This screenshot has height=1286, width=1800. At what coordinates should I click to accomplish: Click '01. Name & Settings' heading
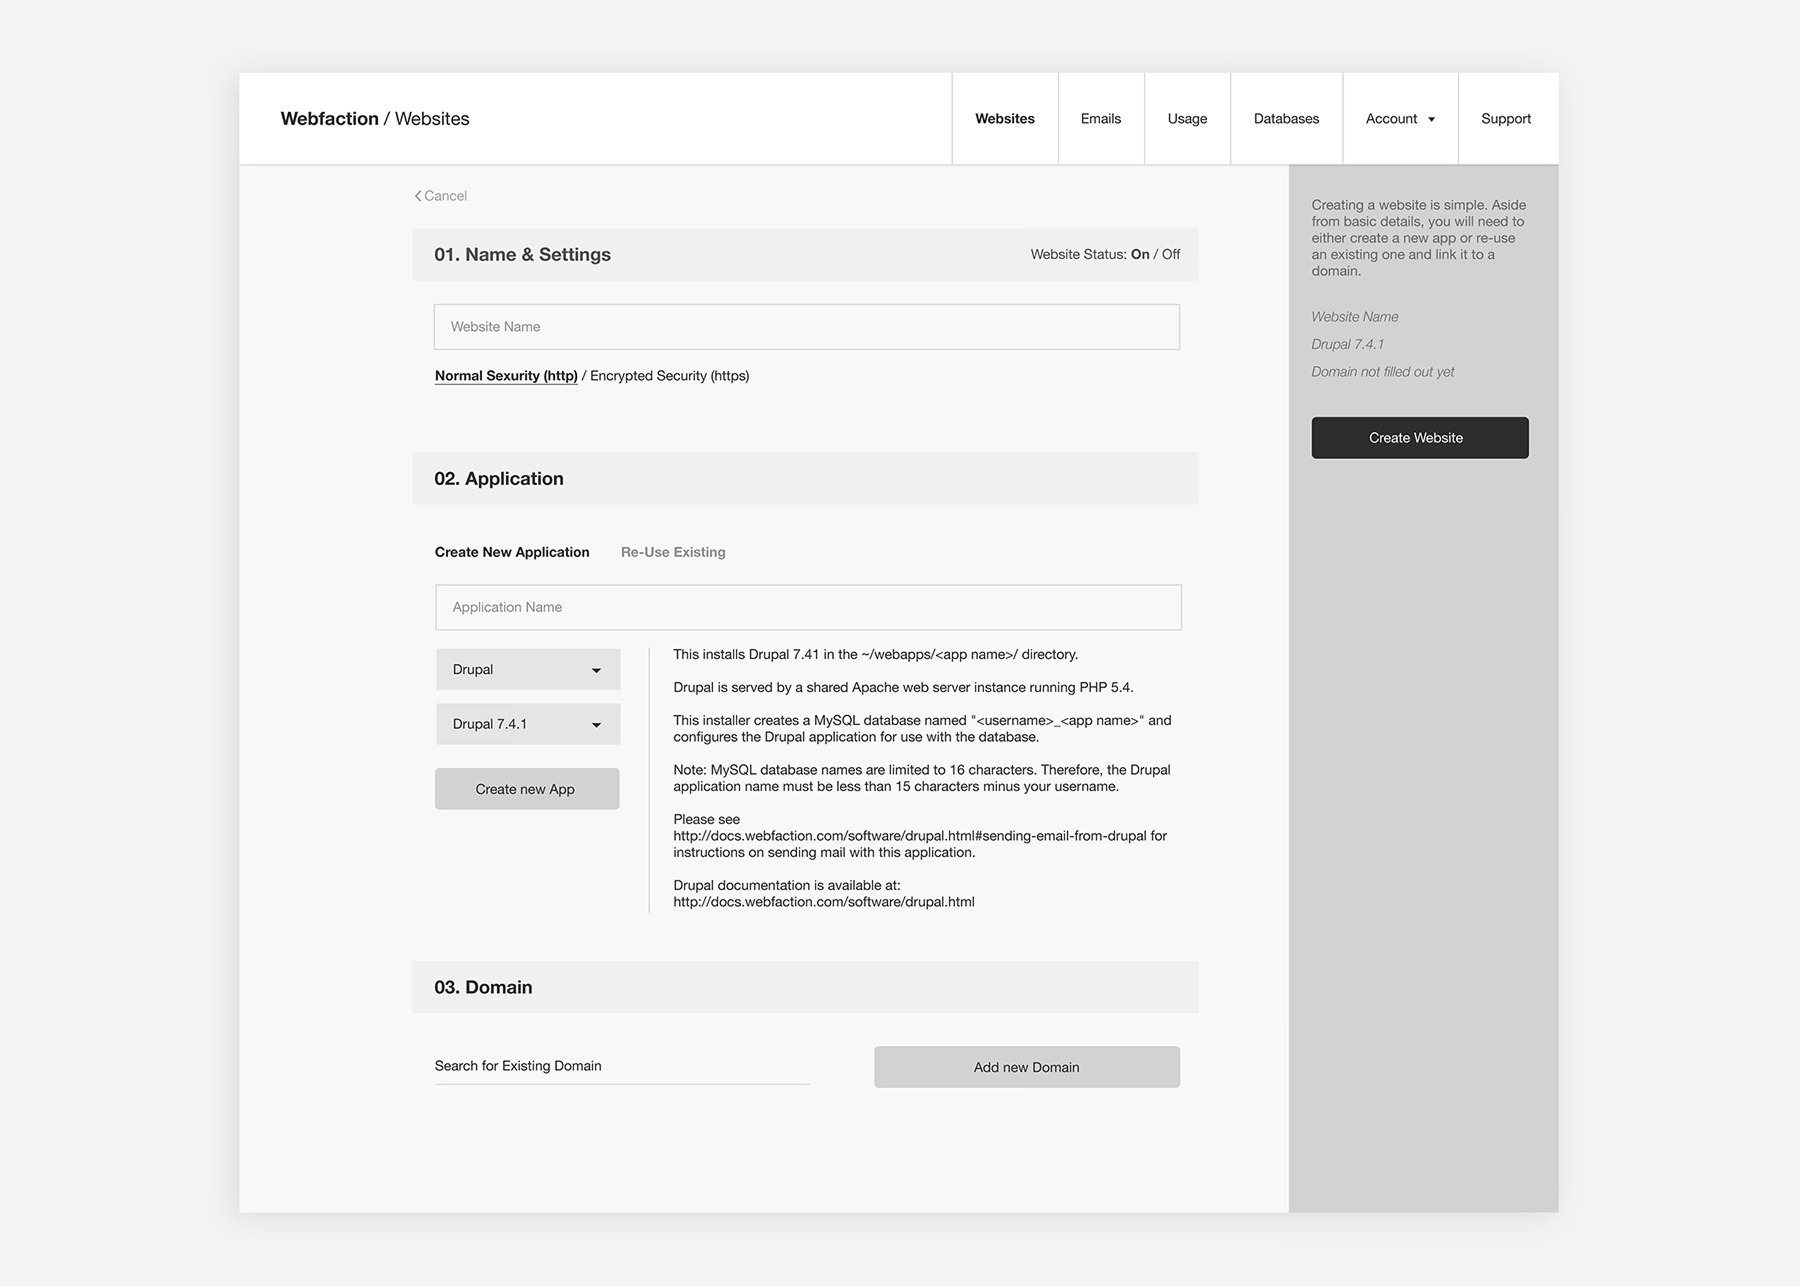pos(522,255)
